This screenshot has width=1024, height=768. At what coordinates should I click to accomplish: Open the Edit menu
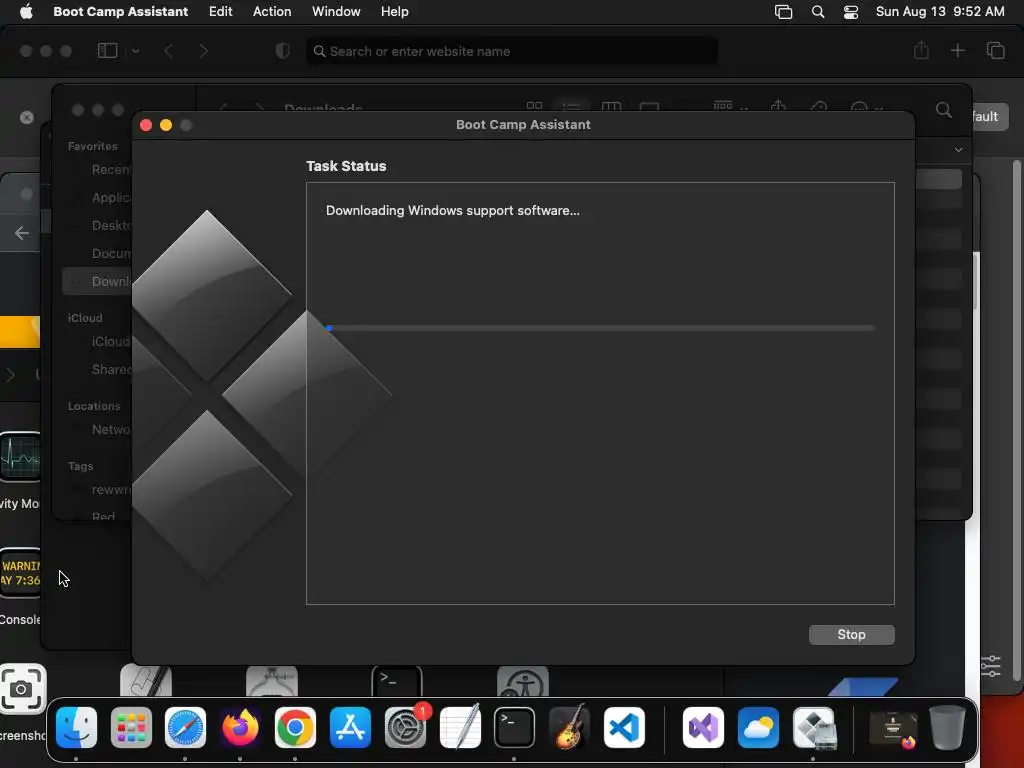pyautogui.click(x=220, y=11)
